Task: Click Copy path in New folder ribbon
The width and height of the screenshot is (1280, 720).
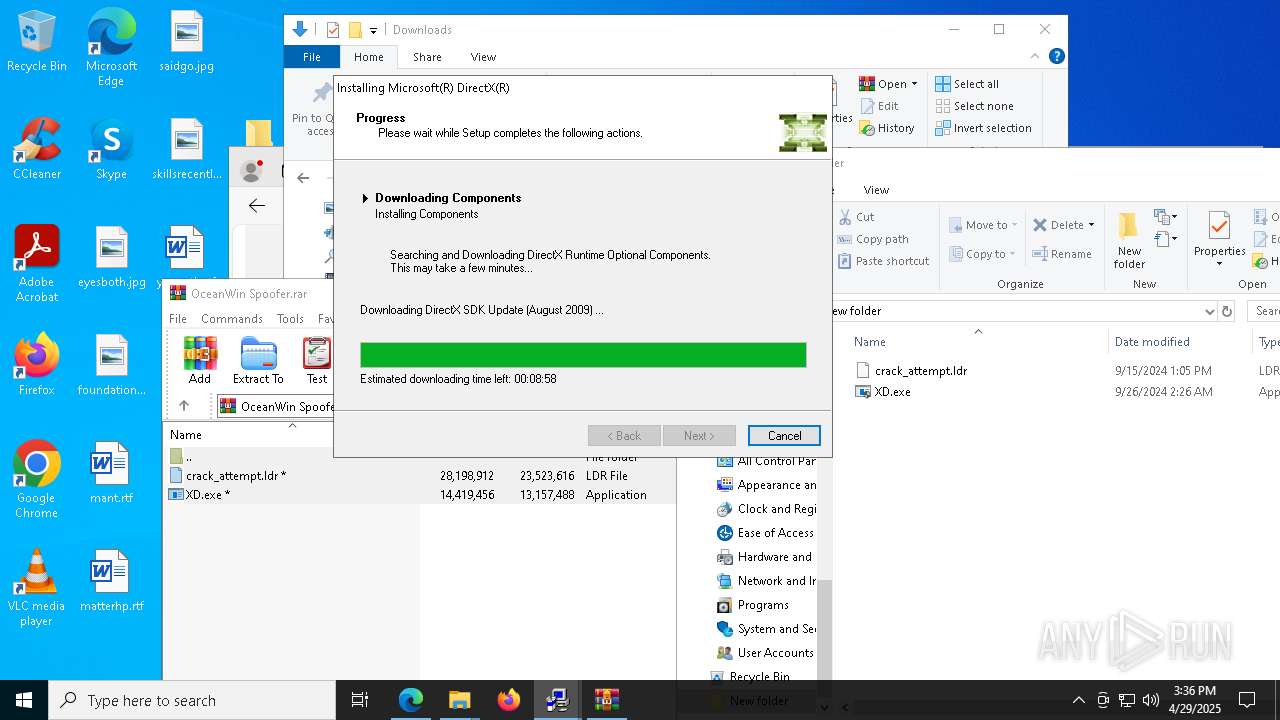Action: (873, 239)
